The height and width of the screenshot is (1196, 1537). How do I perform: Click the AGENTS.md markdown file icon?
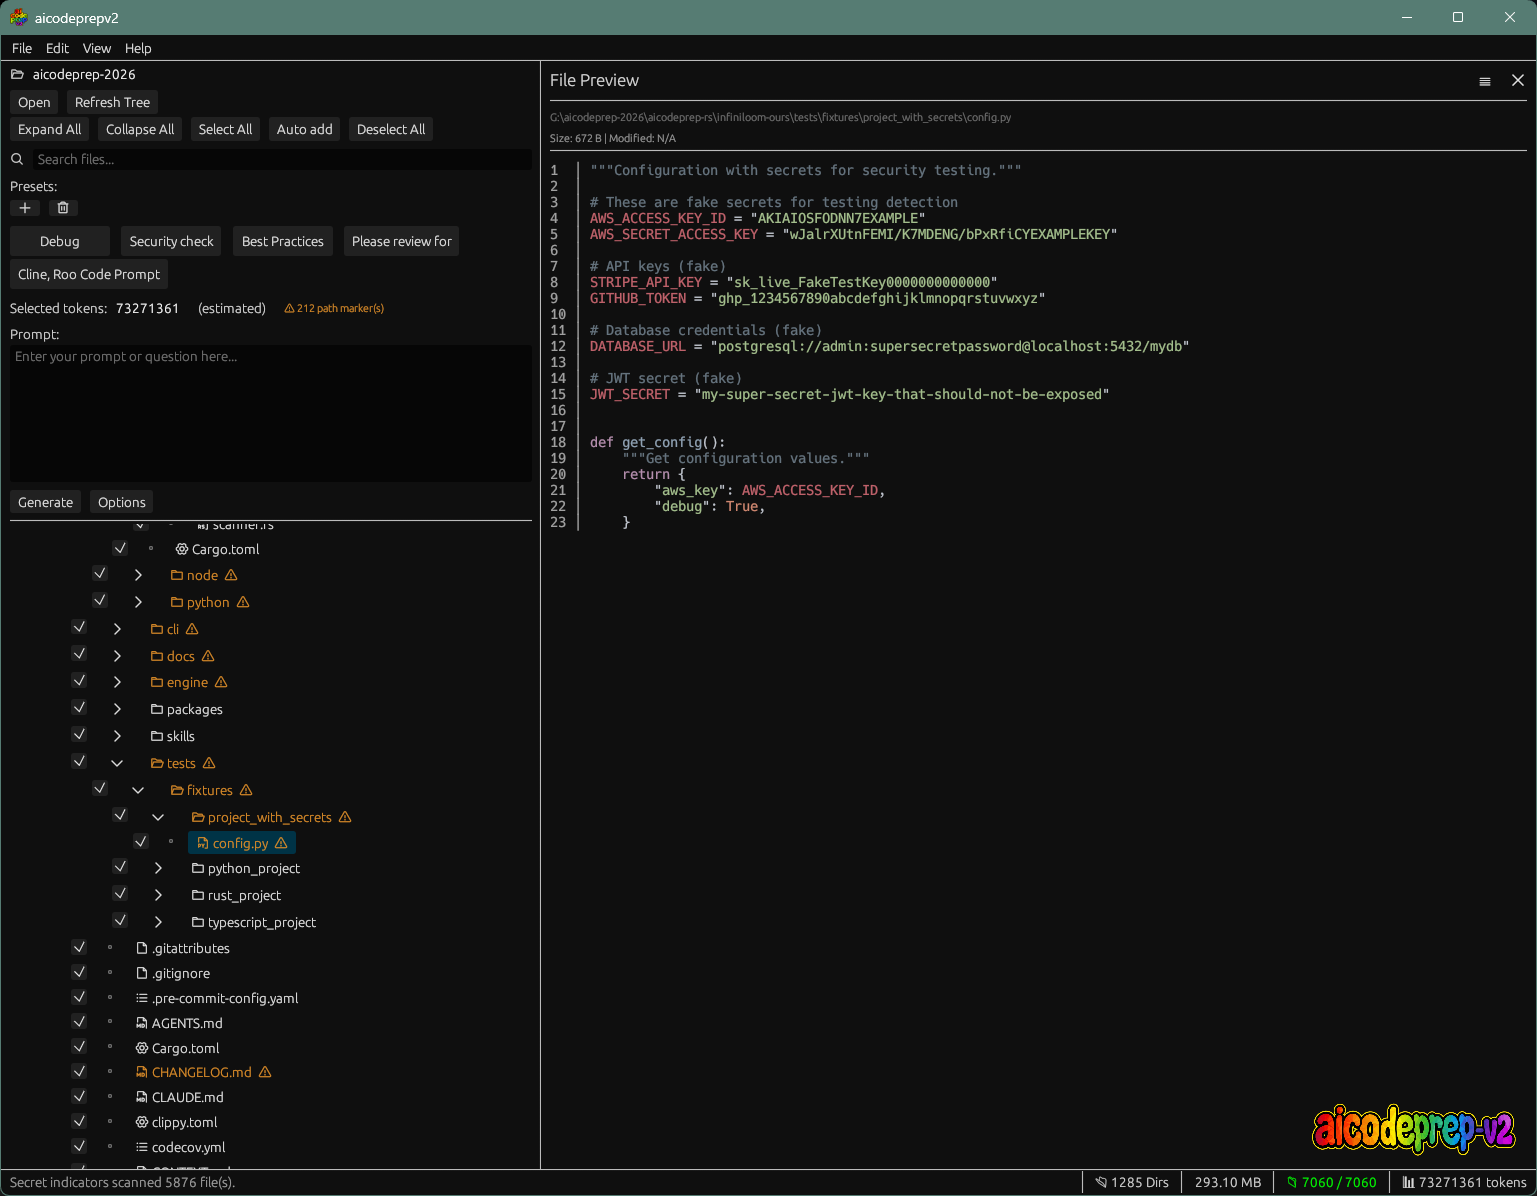[142, 1023]
